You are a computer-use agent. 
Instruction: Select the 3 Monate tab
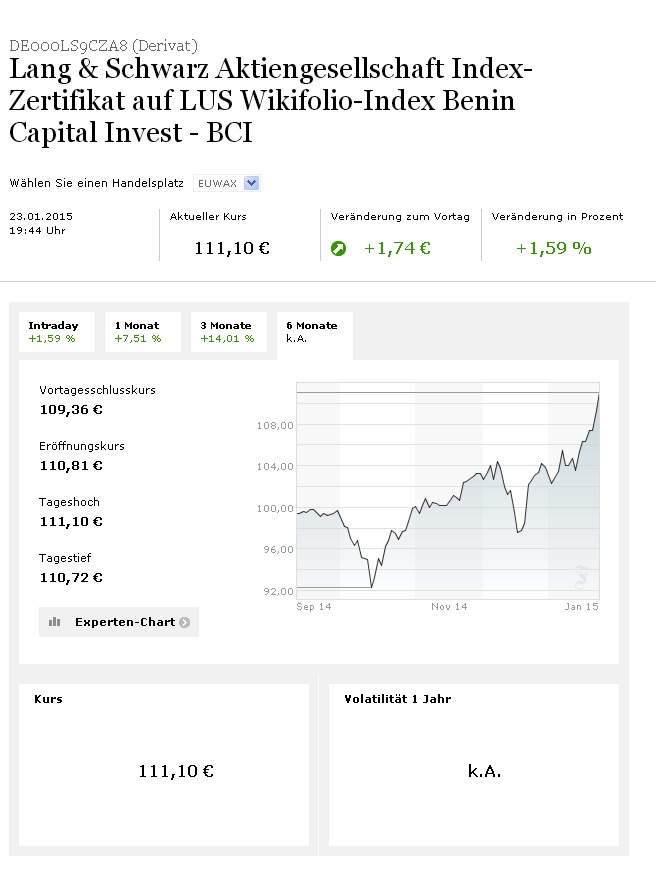[228, 332]
